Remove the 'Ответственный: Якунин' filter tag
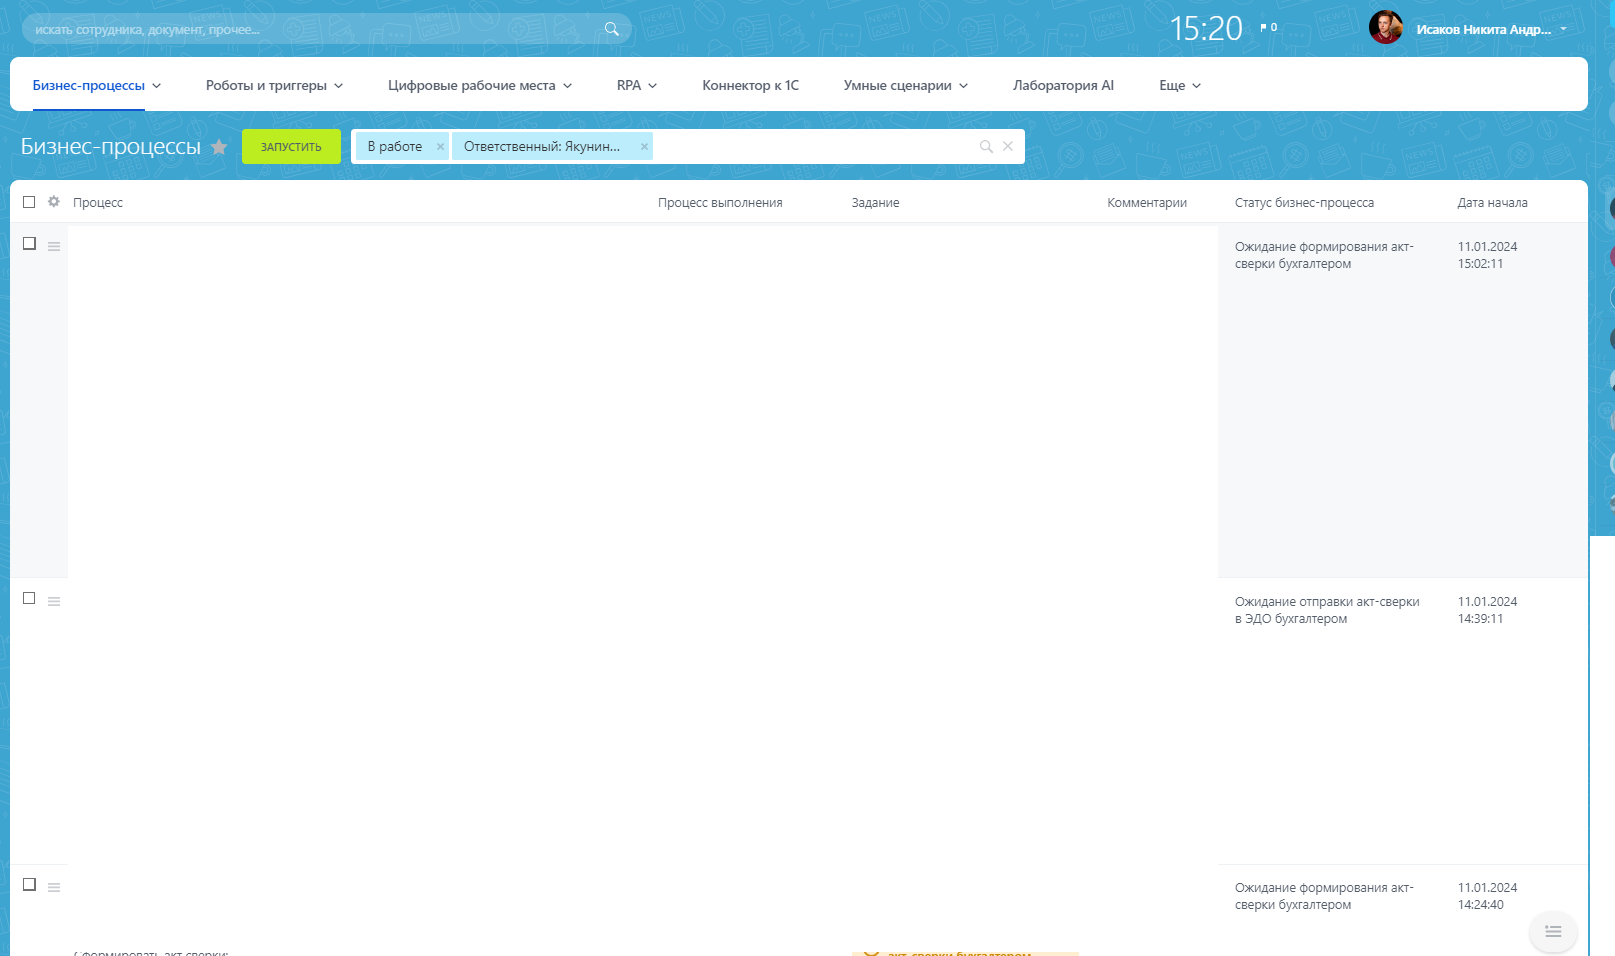The image size is (1615, 956). click(644, 146)
